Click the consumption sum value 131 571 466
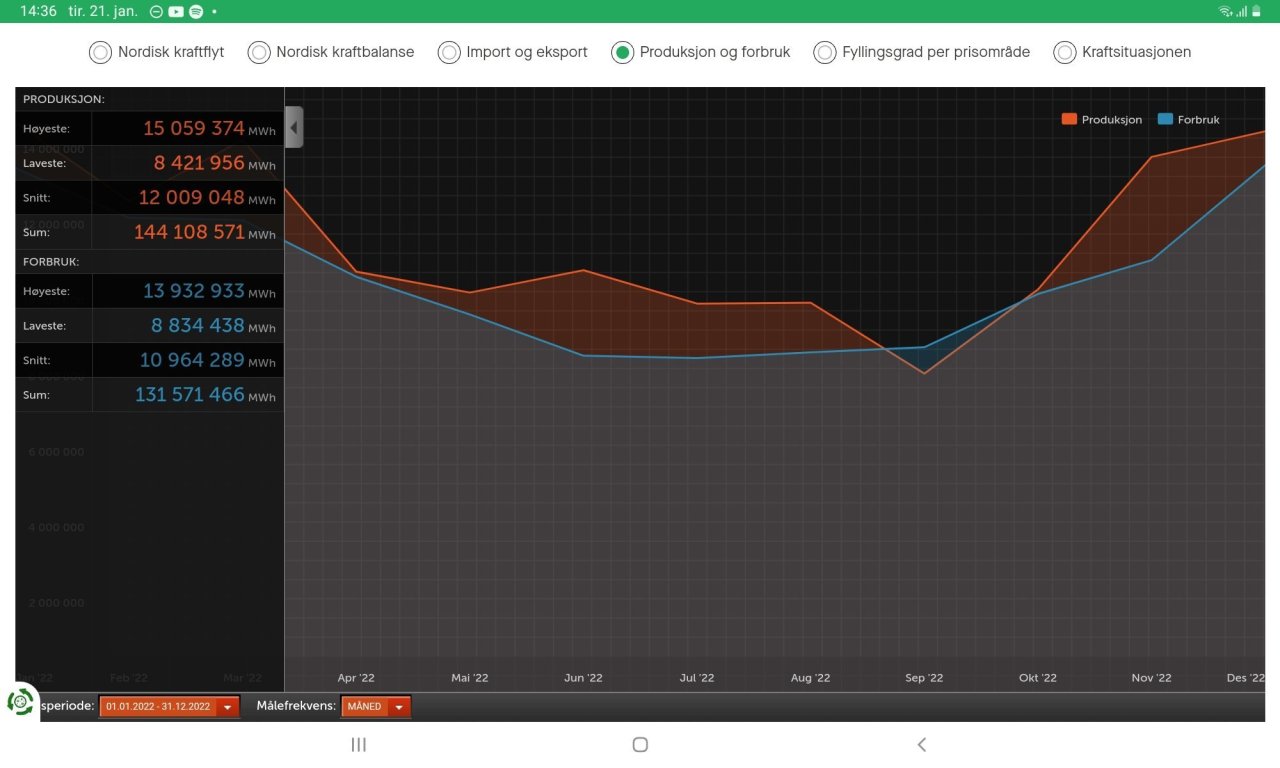 190,395
